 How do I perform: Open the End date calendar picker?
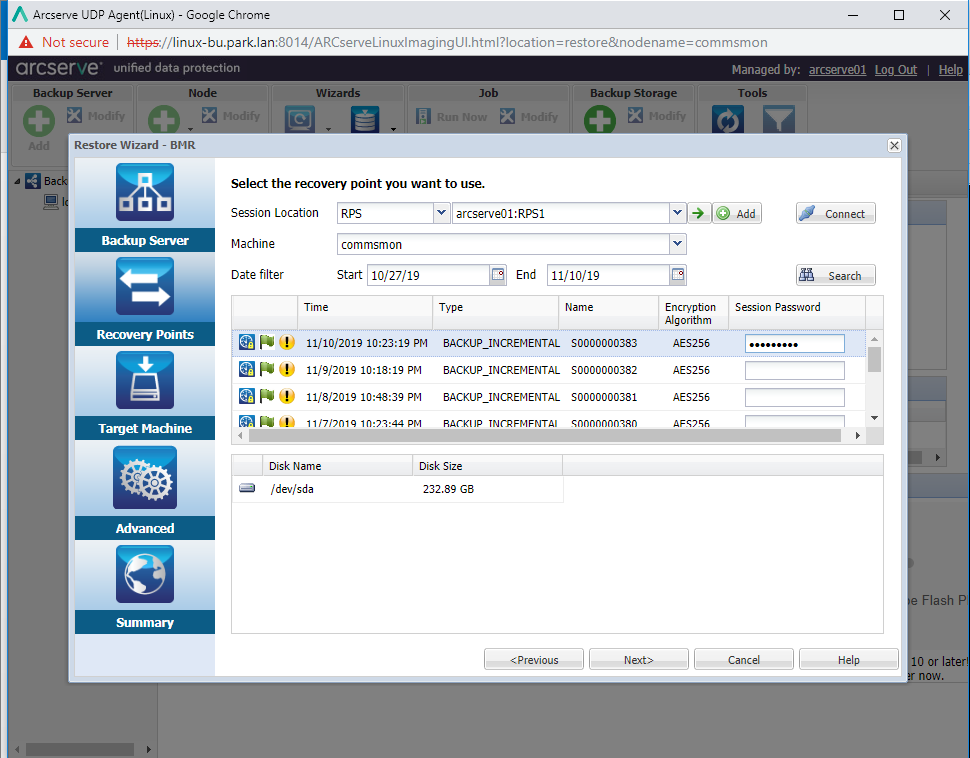678,274
